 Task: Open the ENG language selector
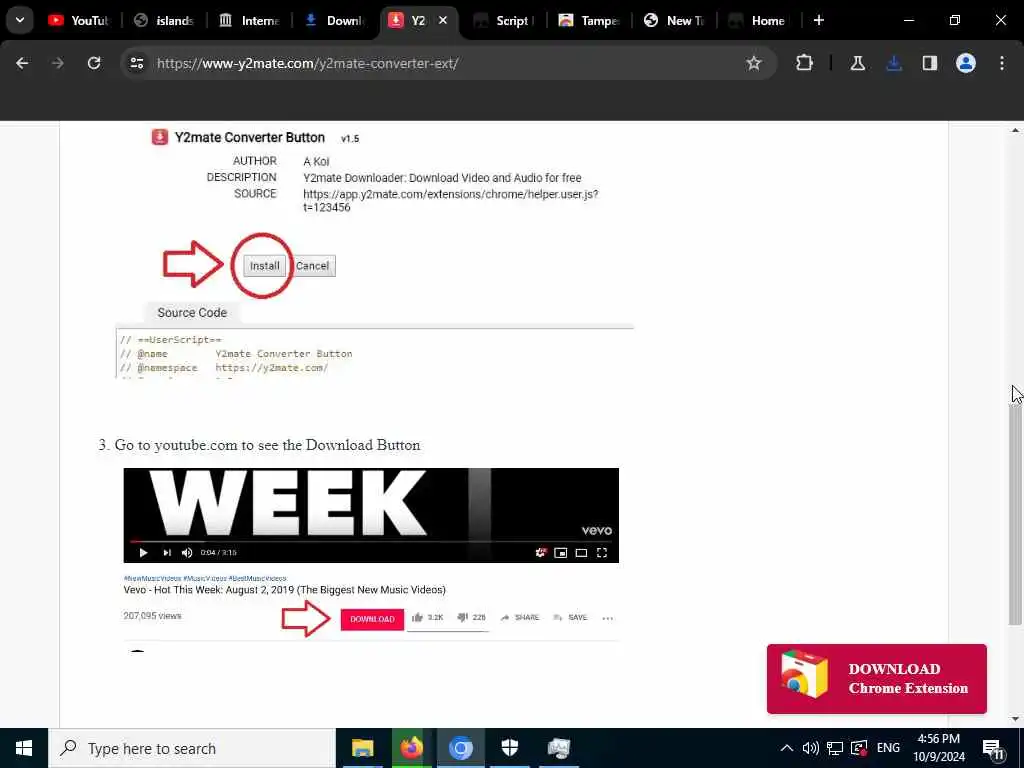(x=888, y=748)
